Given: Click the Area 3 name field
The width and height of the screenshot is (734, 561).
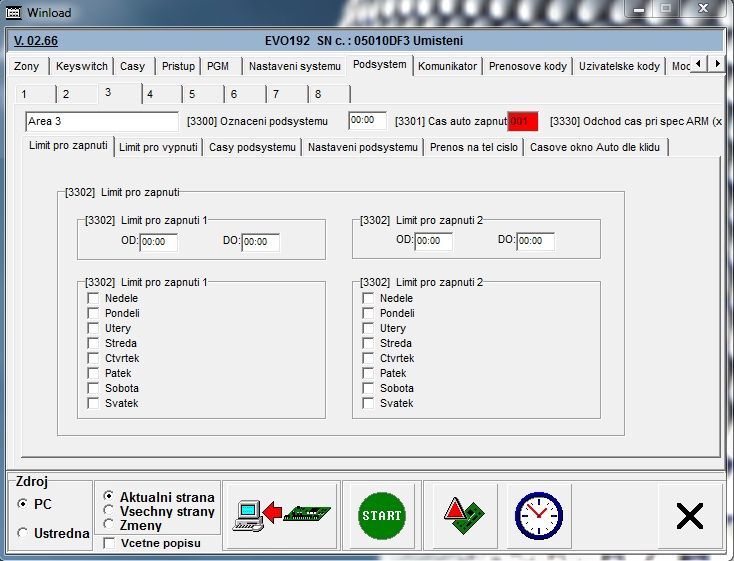Looking at the screenshot, I should click(101, 121).
